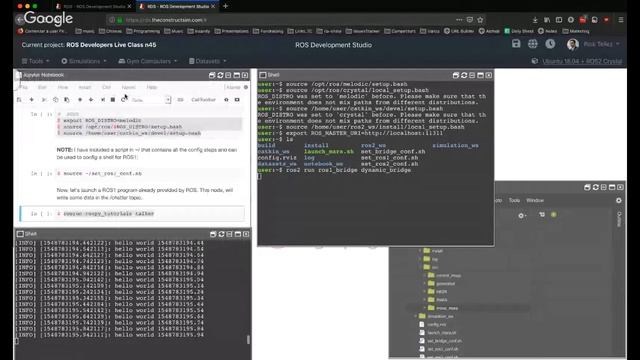Run the current Jupyter cell
This screenshot has width=640, height=360.
103,100
